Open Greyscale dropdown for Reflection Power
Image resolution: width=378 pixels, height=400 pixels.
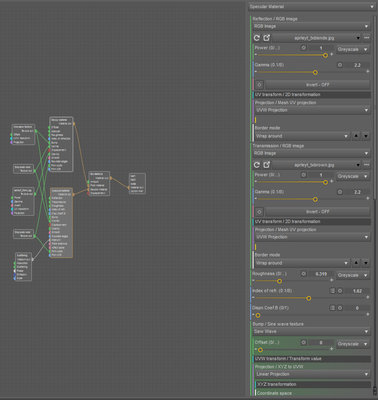click(353, 49)
